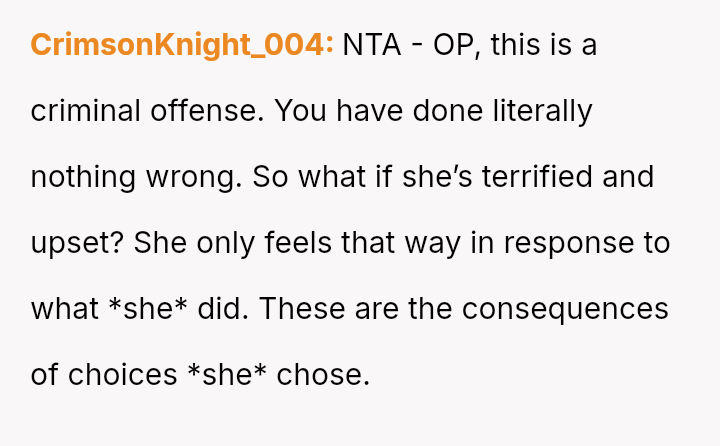Click the word "wrong" in the comment
This screenshot has width=720, height=446.
click(189, 177)
